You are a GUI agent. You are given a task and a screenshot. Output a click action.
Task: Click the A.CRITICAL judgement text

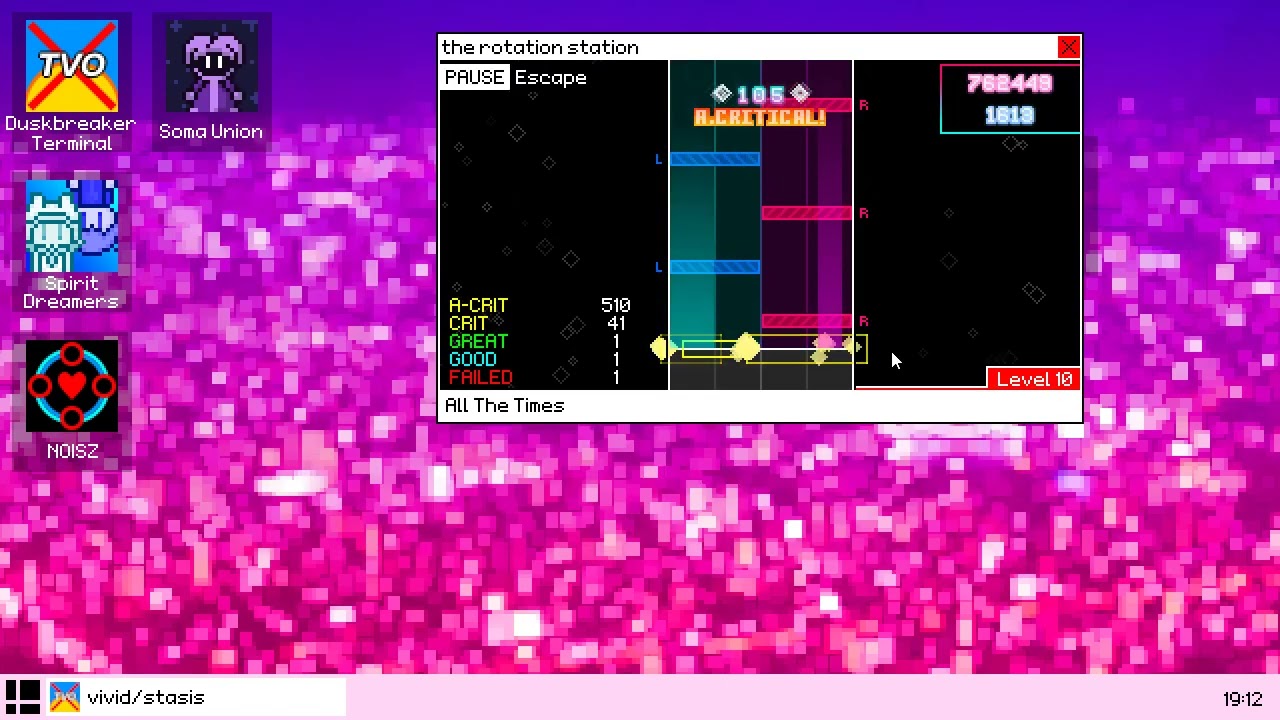click(760, 117)
